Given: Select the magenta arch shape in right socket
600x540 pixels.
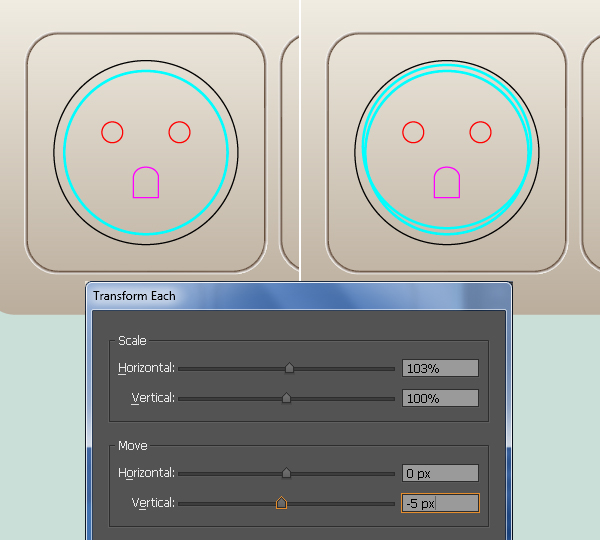Looking at the screenshot, I should click(x=447, y=182).
